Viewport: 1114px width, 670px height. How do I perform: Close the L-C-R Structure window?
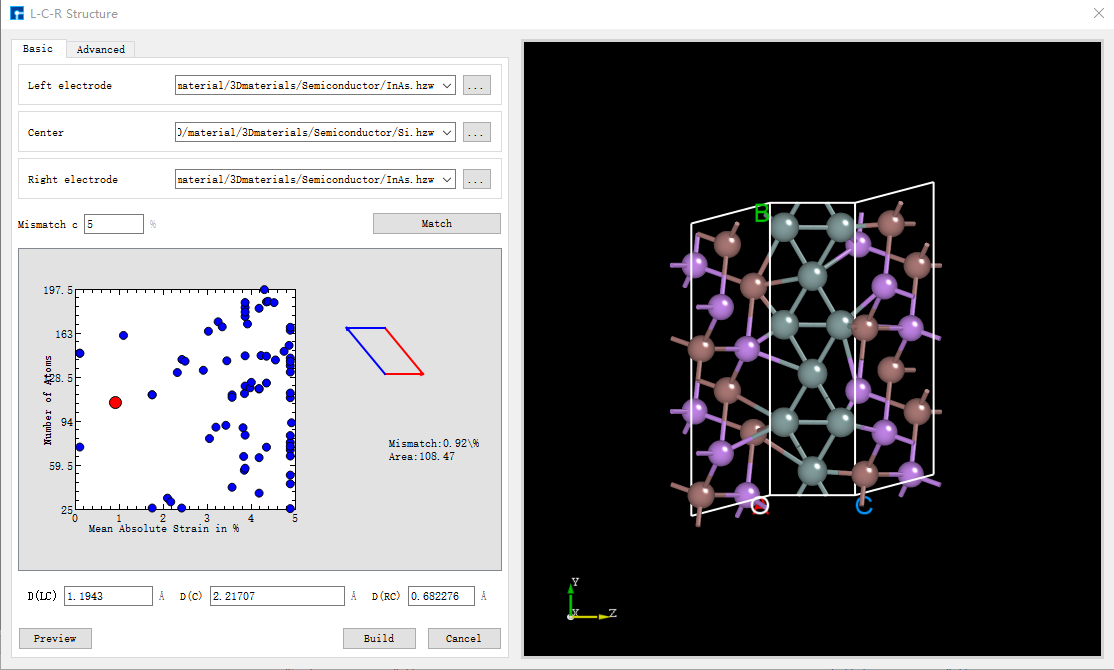(1098, 14)
